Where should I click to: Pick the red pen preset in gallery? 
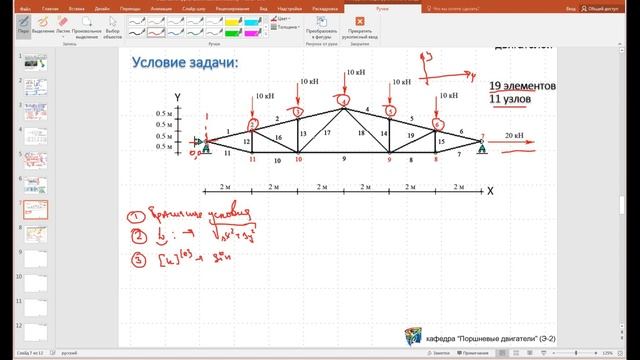tap(156, 32)
